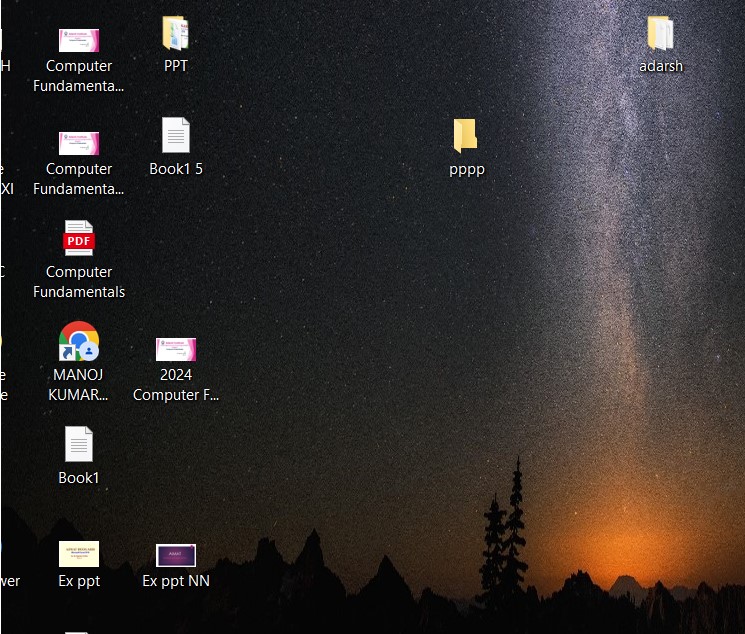
Task: Select the Book1 5 file icon
Action: tap(176, 135)
